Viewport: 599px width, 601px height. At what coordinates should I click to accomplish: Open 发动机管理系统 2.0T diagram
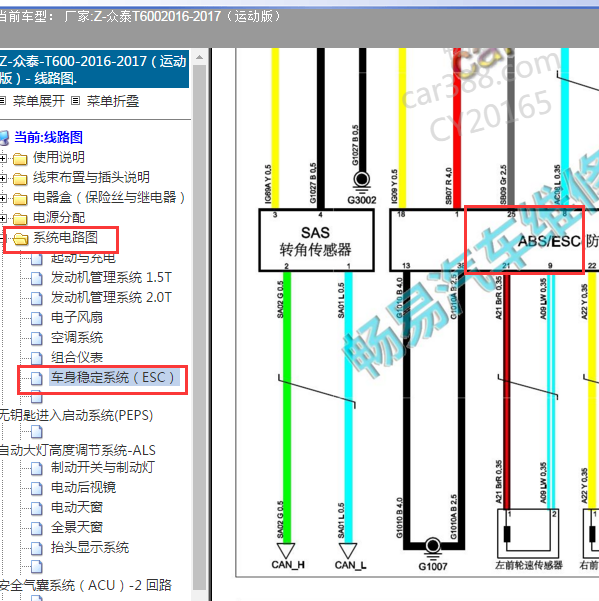(x=112, y=297)
